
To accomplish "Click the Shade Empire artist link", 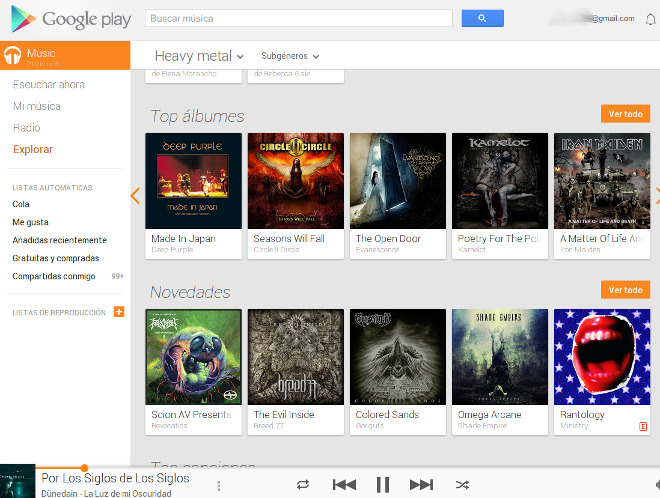I will pos(482,426).
